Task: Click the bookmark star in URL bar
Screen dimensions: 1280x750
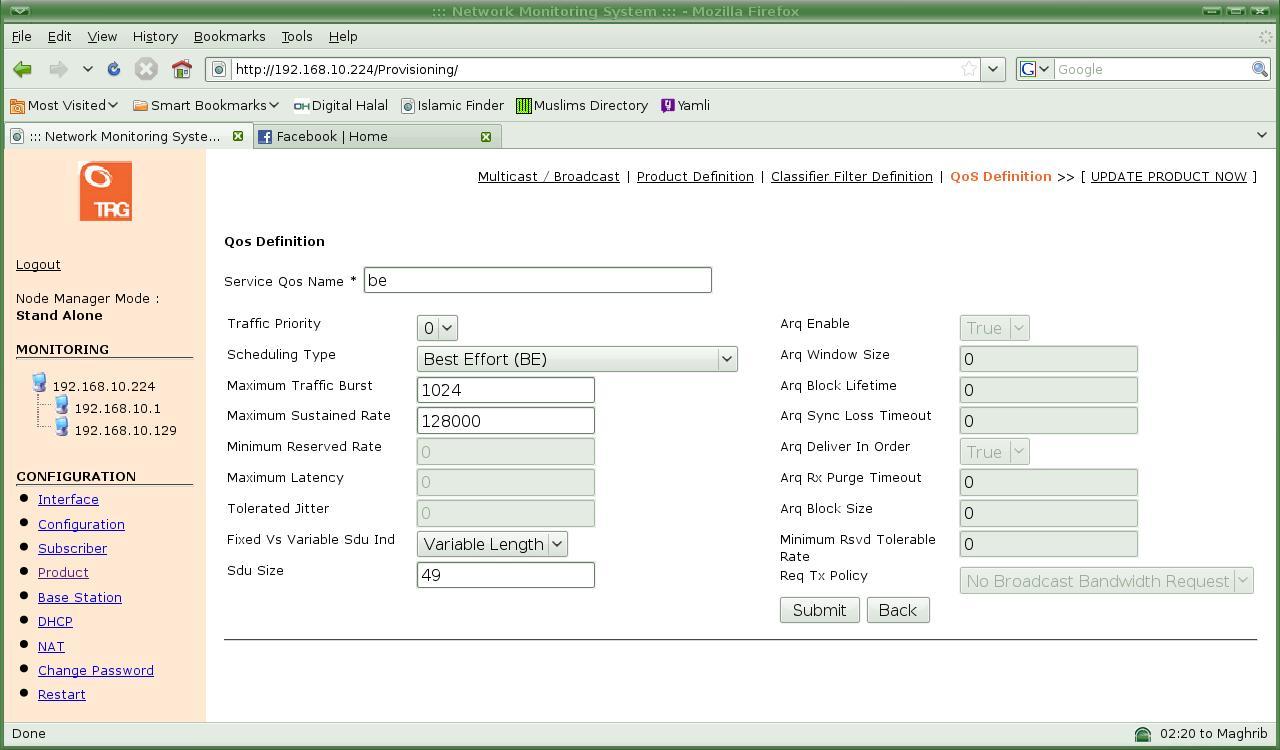Action: pos(968,69)
